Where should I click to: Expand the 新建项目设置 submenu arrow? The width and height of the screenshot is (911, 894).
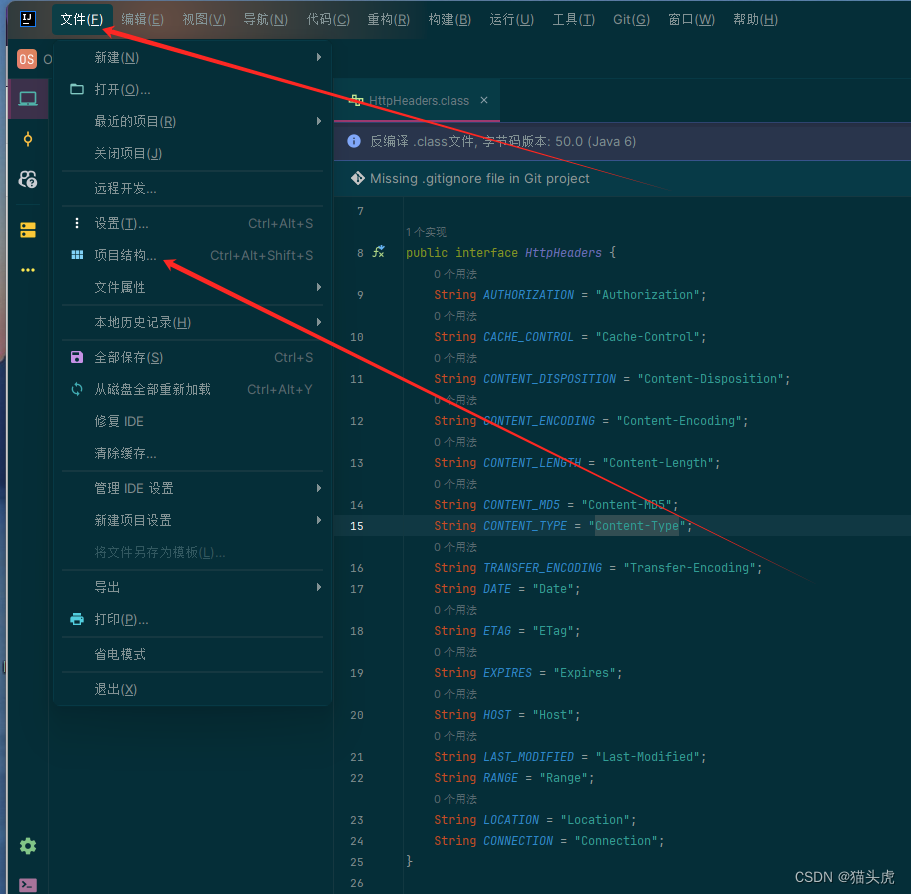(318, 520)
